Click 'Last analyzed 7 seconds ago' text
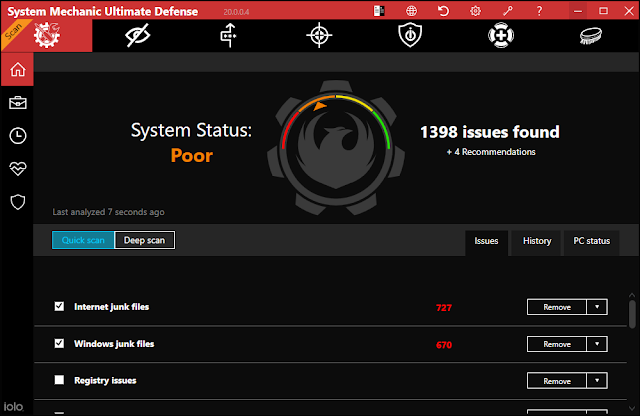The width and height of the screenshot is (640, 416). click(109, 212)
